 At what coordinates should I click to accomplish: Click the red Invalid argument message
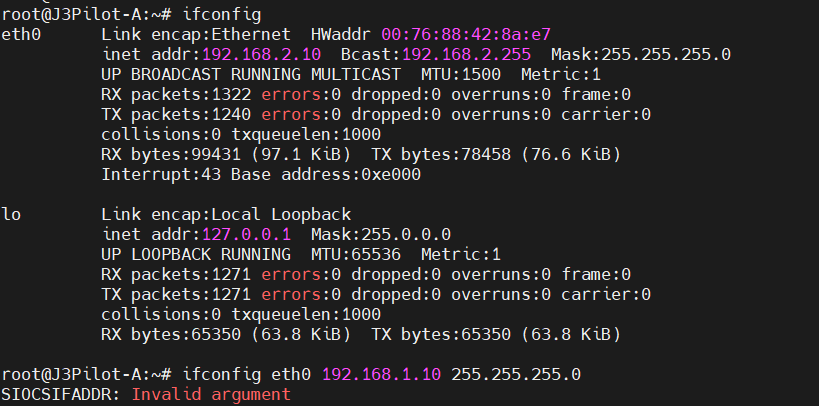coord(211,395)
